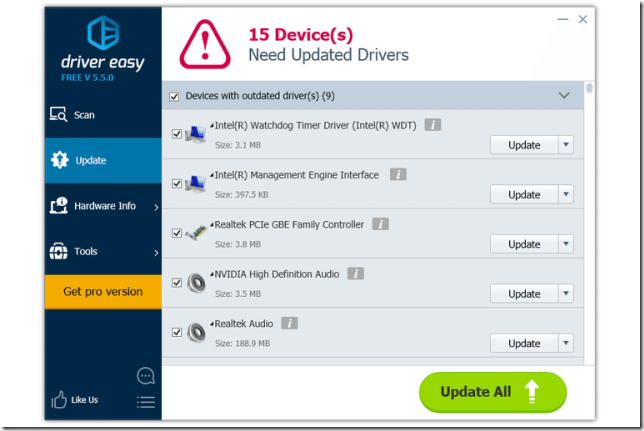
Task: Show info for NVIDIA High Definition Audio
Action: (356, 274)
